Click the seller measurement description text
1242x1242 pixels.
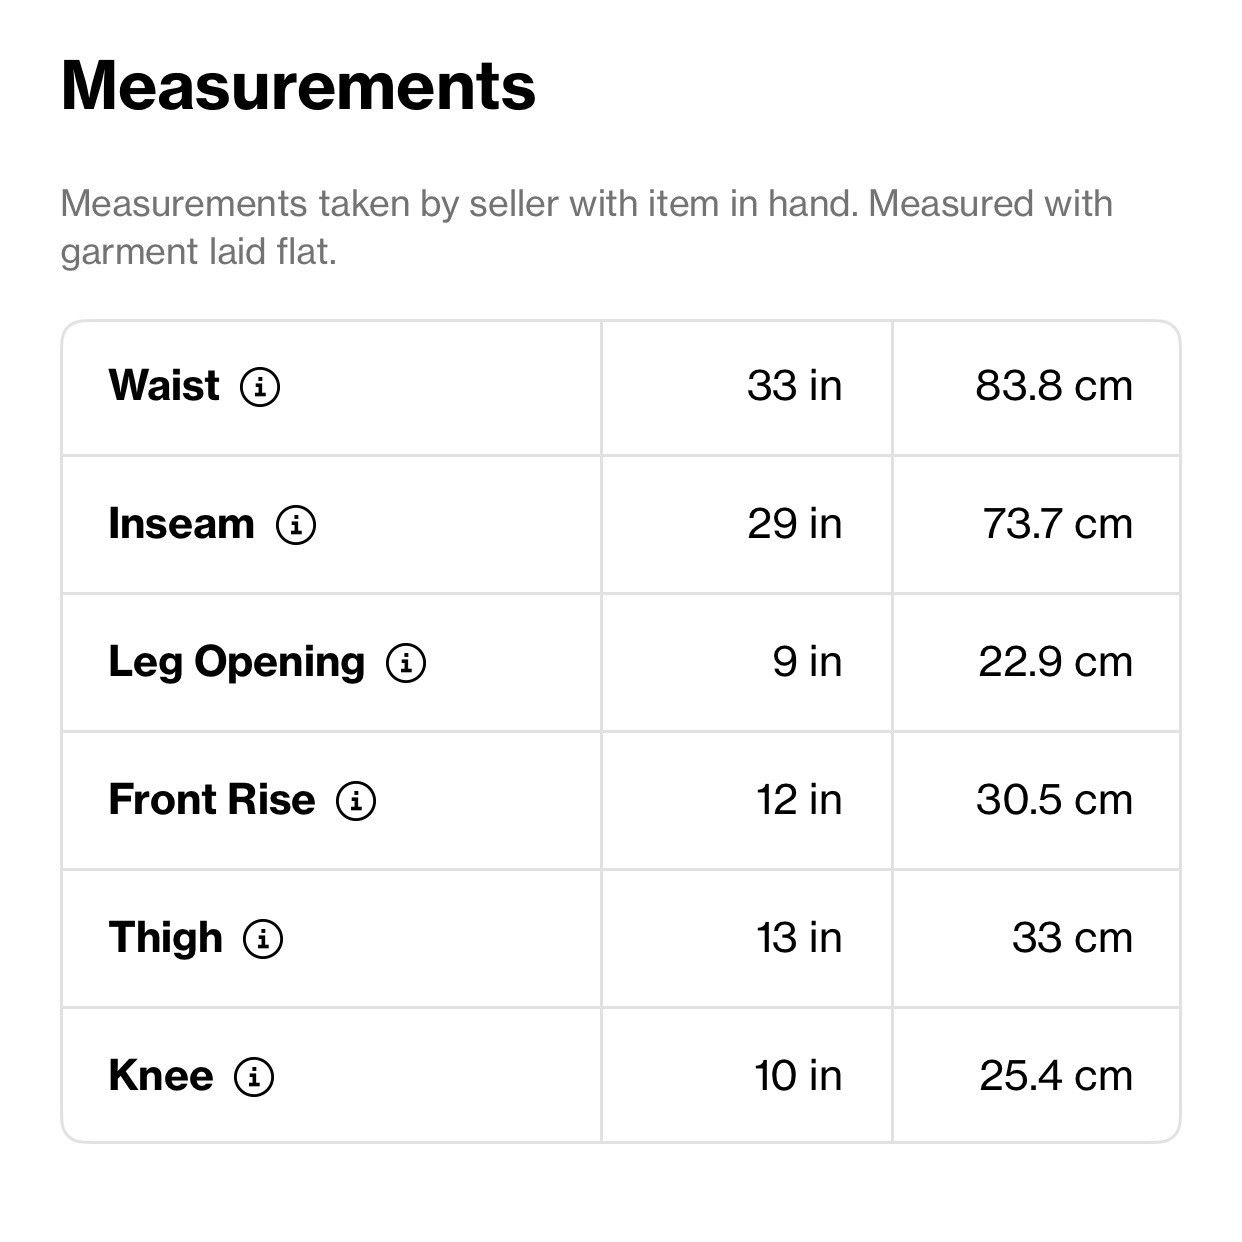coord(587,227)
